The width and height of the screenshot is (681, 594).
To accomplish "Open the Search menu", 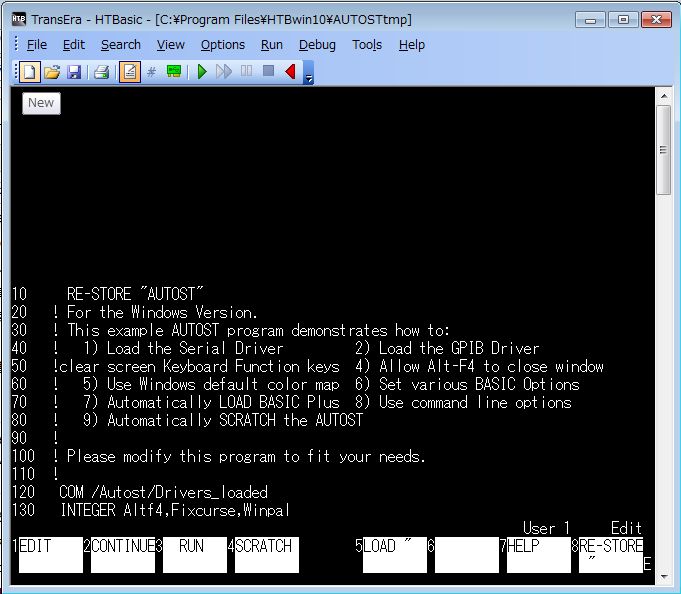I will [121, 45].
